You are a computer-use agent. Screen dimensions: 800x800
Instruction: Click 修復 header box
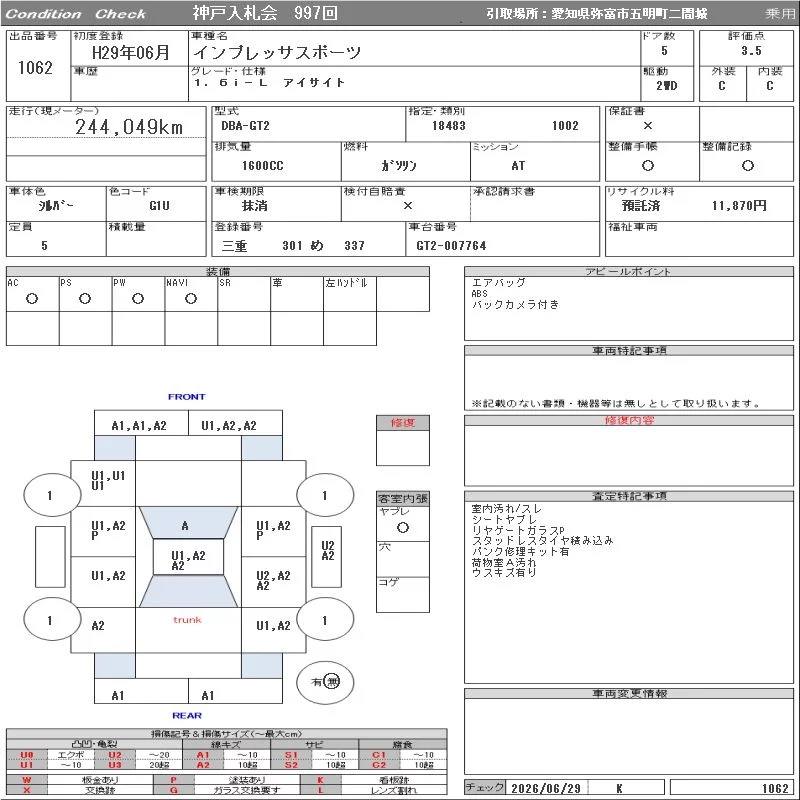[403, 422]
